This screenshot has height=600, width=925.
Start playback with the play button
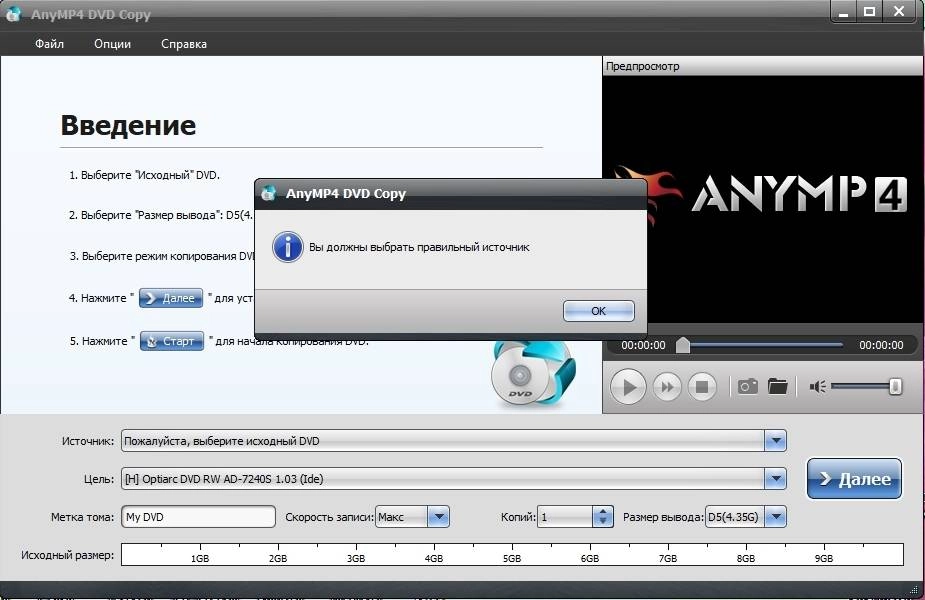628,387
